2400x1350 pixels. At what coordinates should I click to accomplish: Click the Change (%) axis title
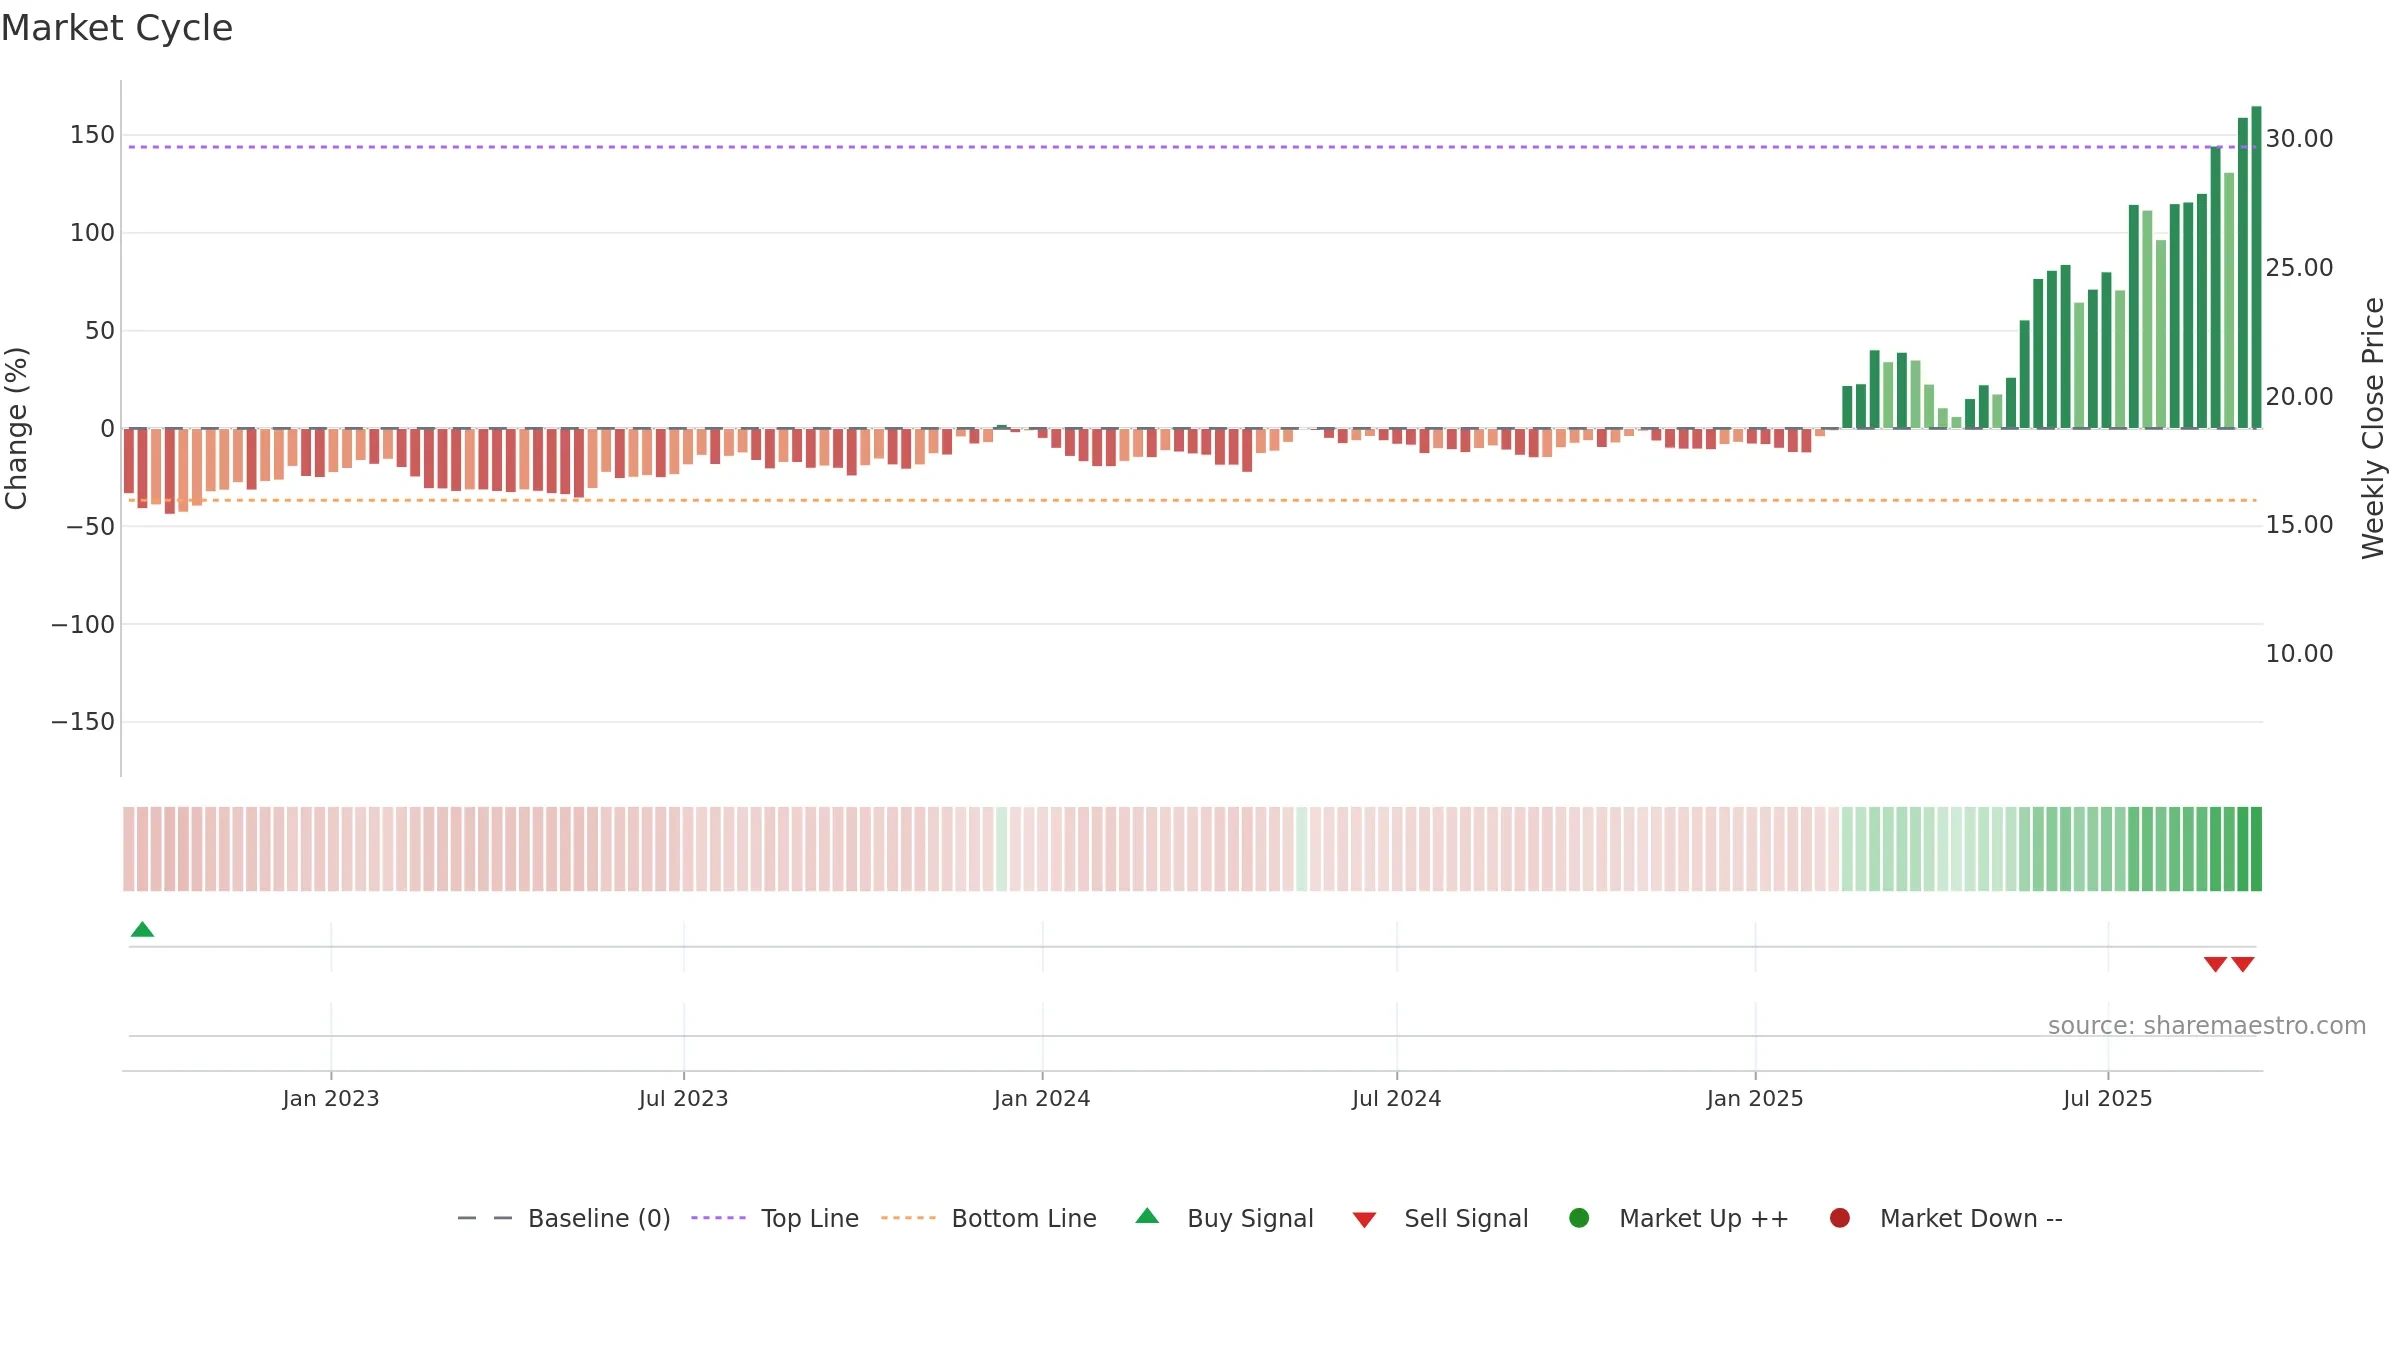pos(17,428)
